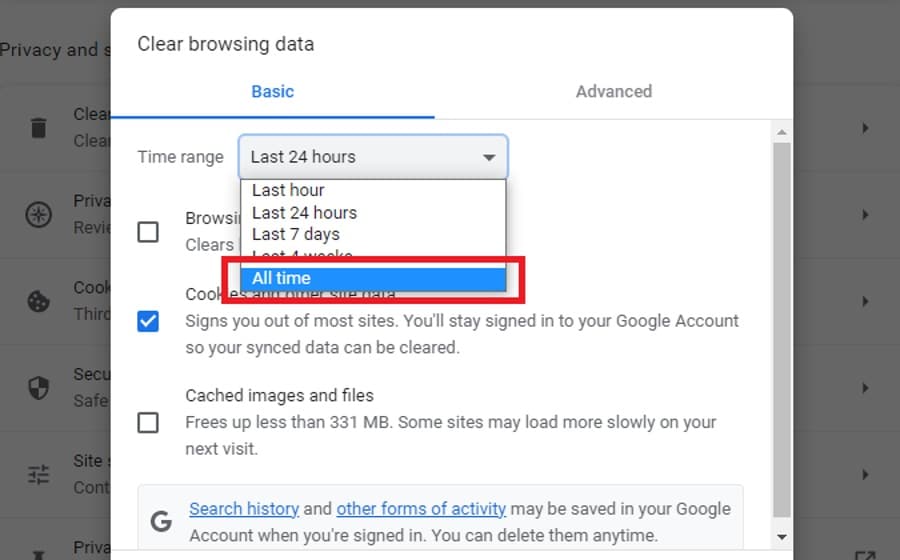The height and width of the screenshot is (560, 900).
Task: Check the Cached images and files box
Action: (x=148, y=422)
